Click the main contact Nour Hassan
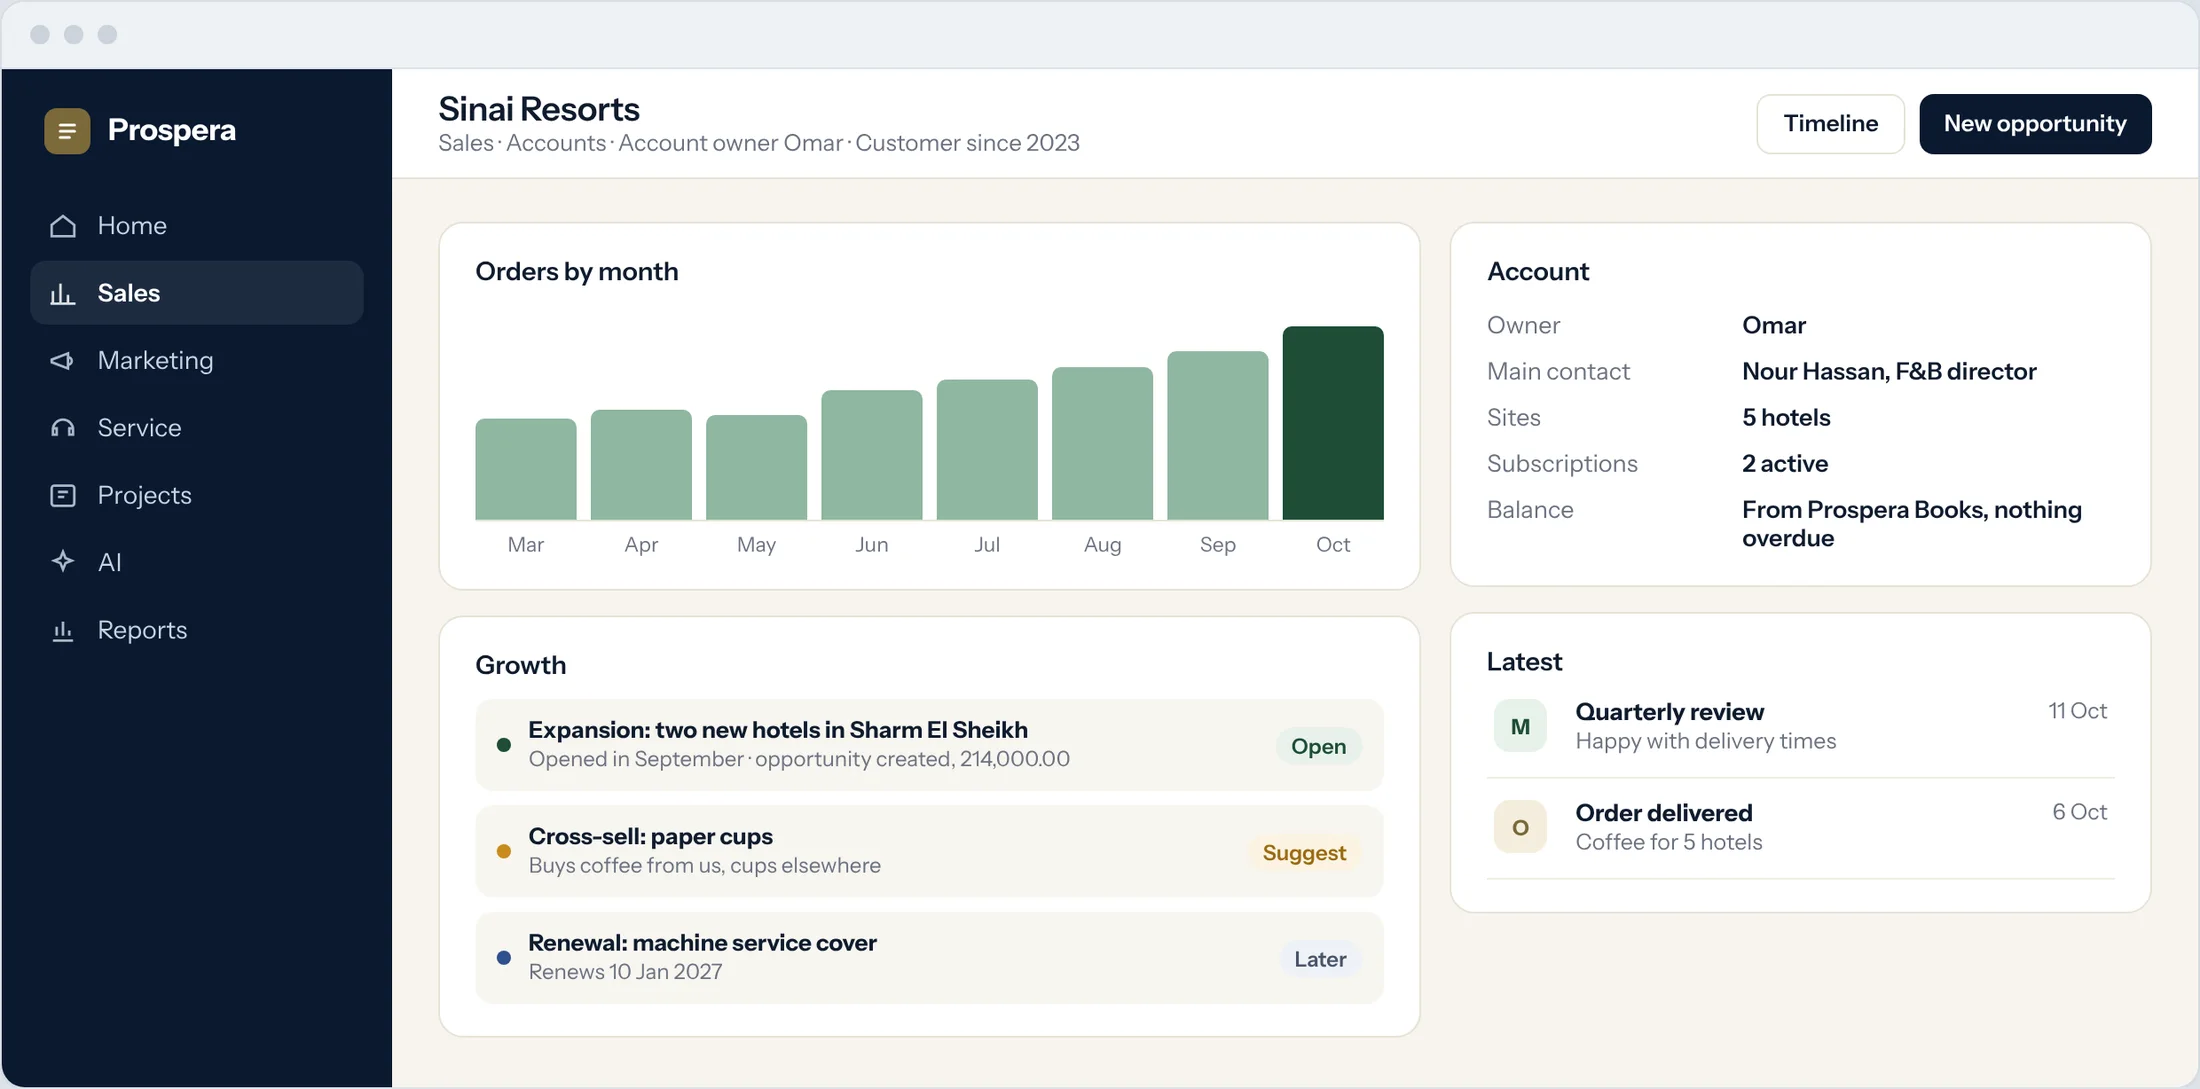 [x=1889, y=372]
